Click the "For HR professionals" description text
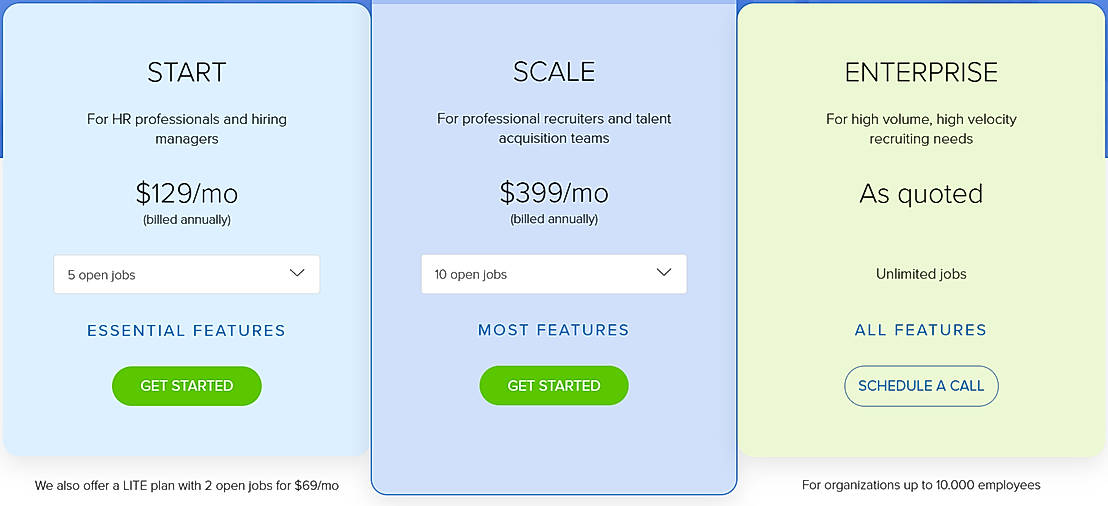Viewport: 1108px width, 506px height. coord(186,129)
